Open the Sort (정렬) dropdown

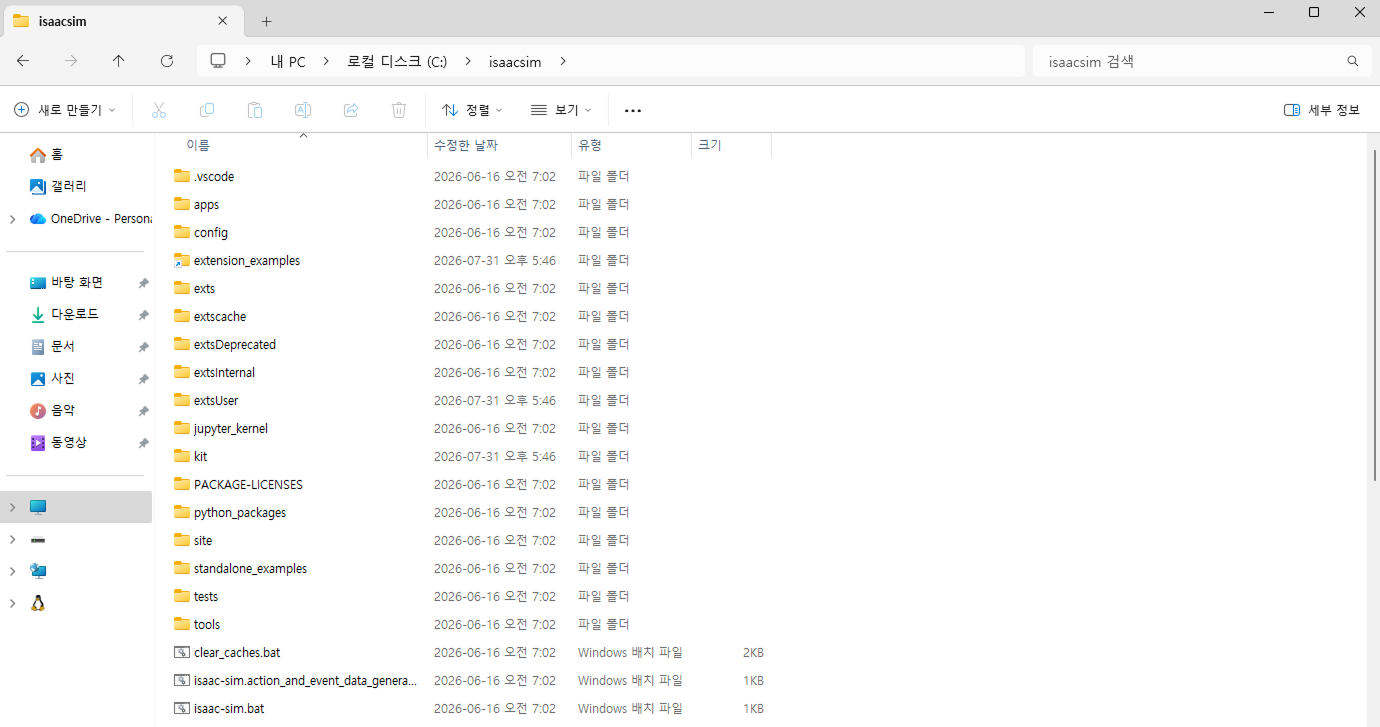click(472, 110)
